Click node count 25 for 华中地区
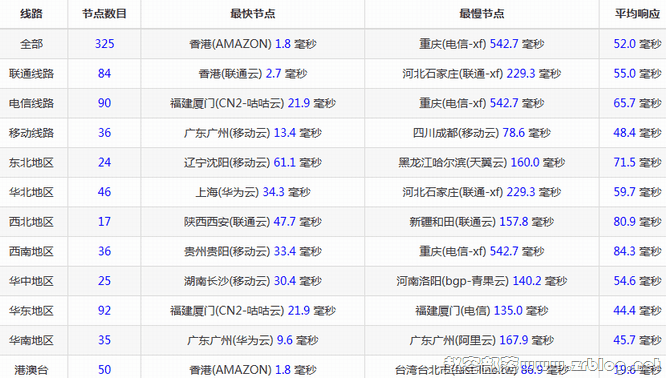The height and width of the screenshot is (378, 666). (x=104, y=281)
